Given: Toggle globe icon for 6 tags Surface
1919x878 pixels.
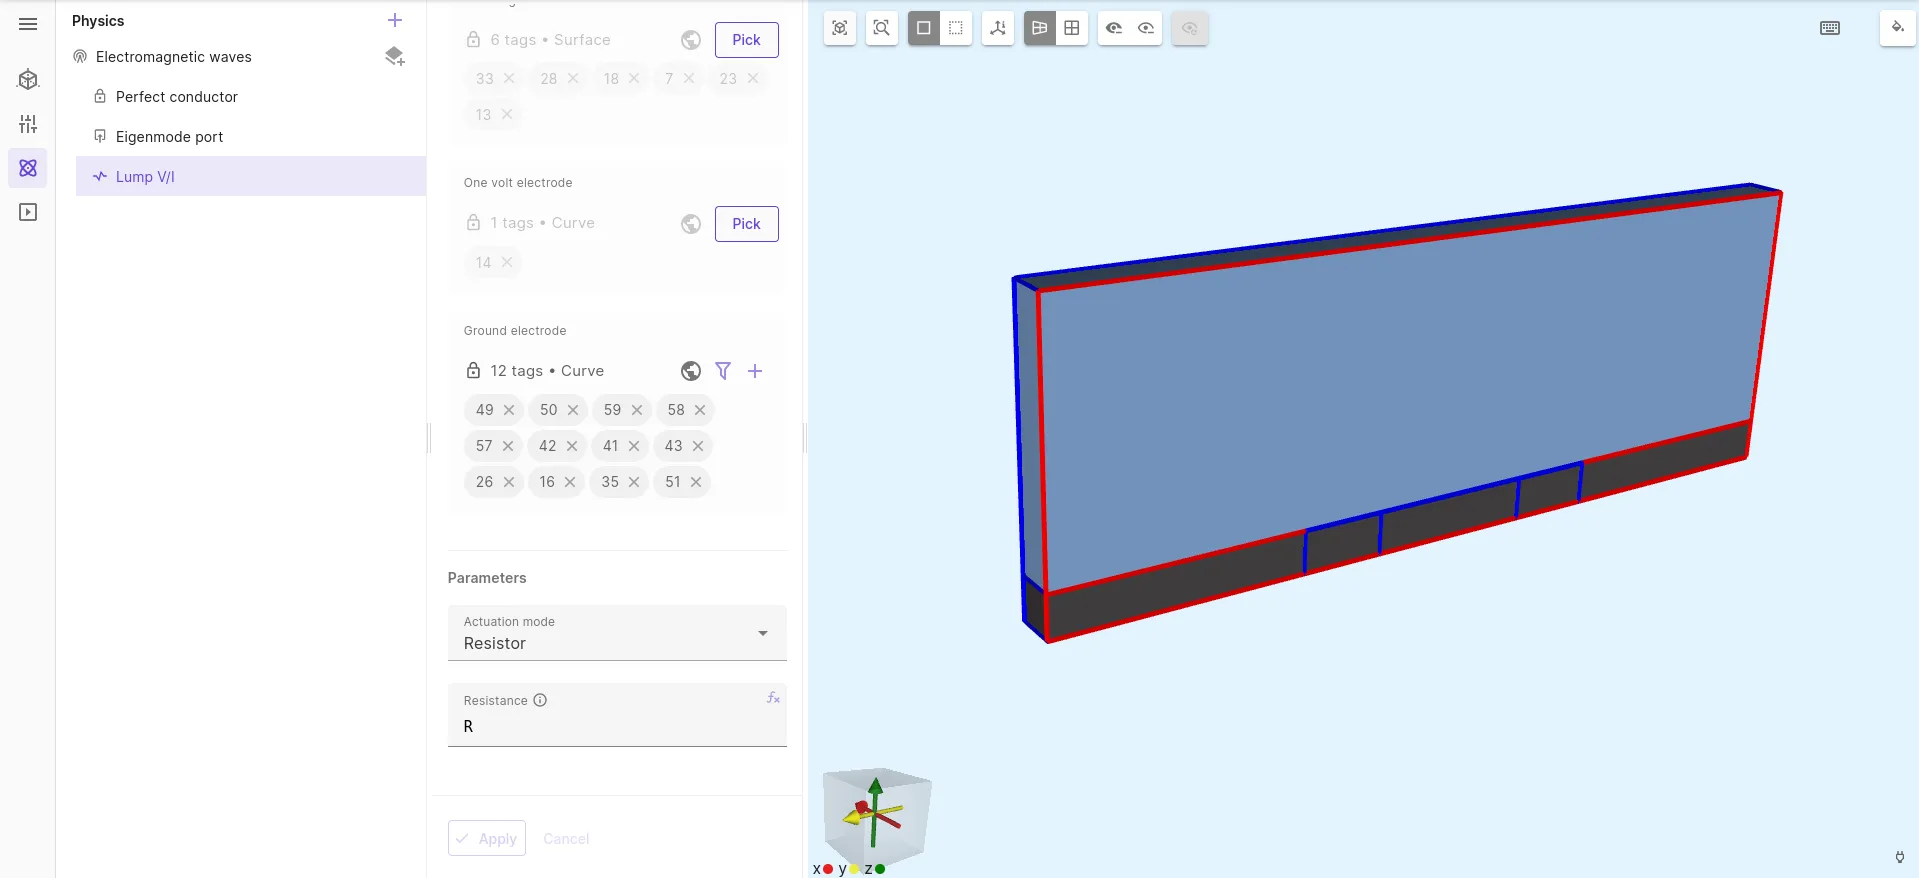Looking at the screenshot, I should pyautogui.click(x=691, y=40).
